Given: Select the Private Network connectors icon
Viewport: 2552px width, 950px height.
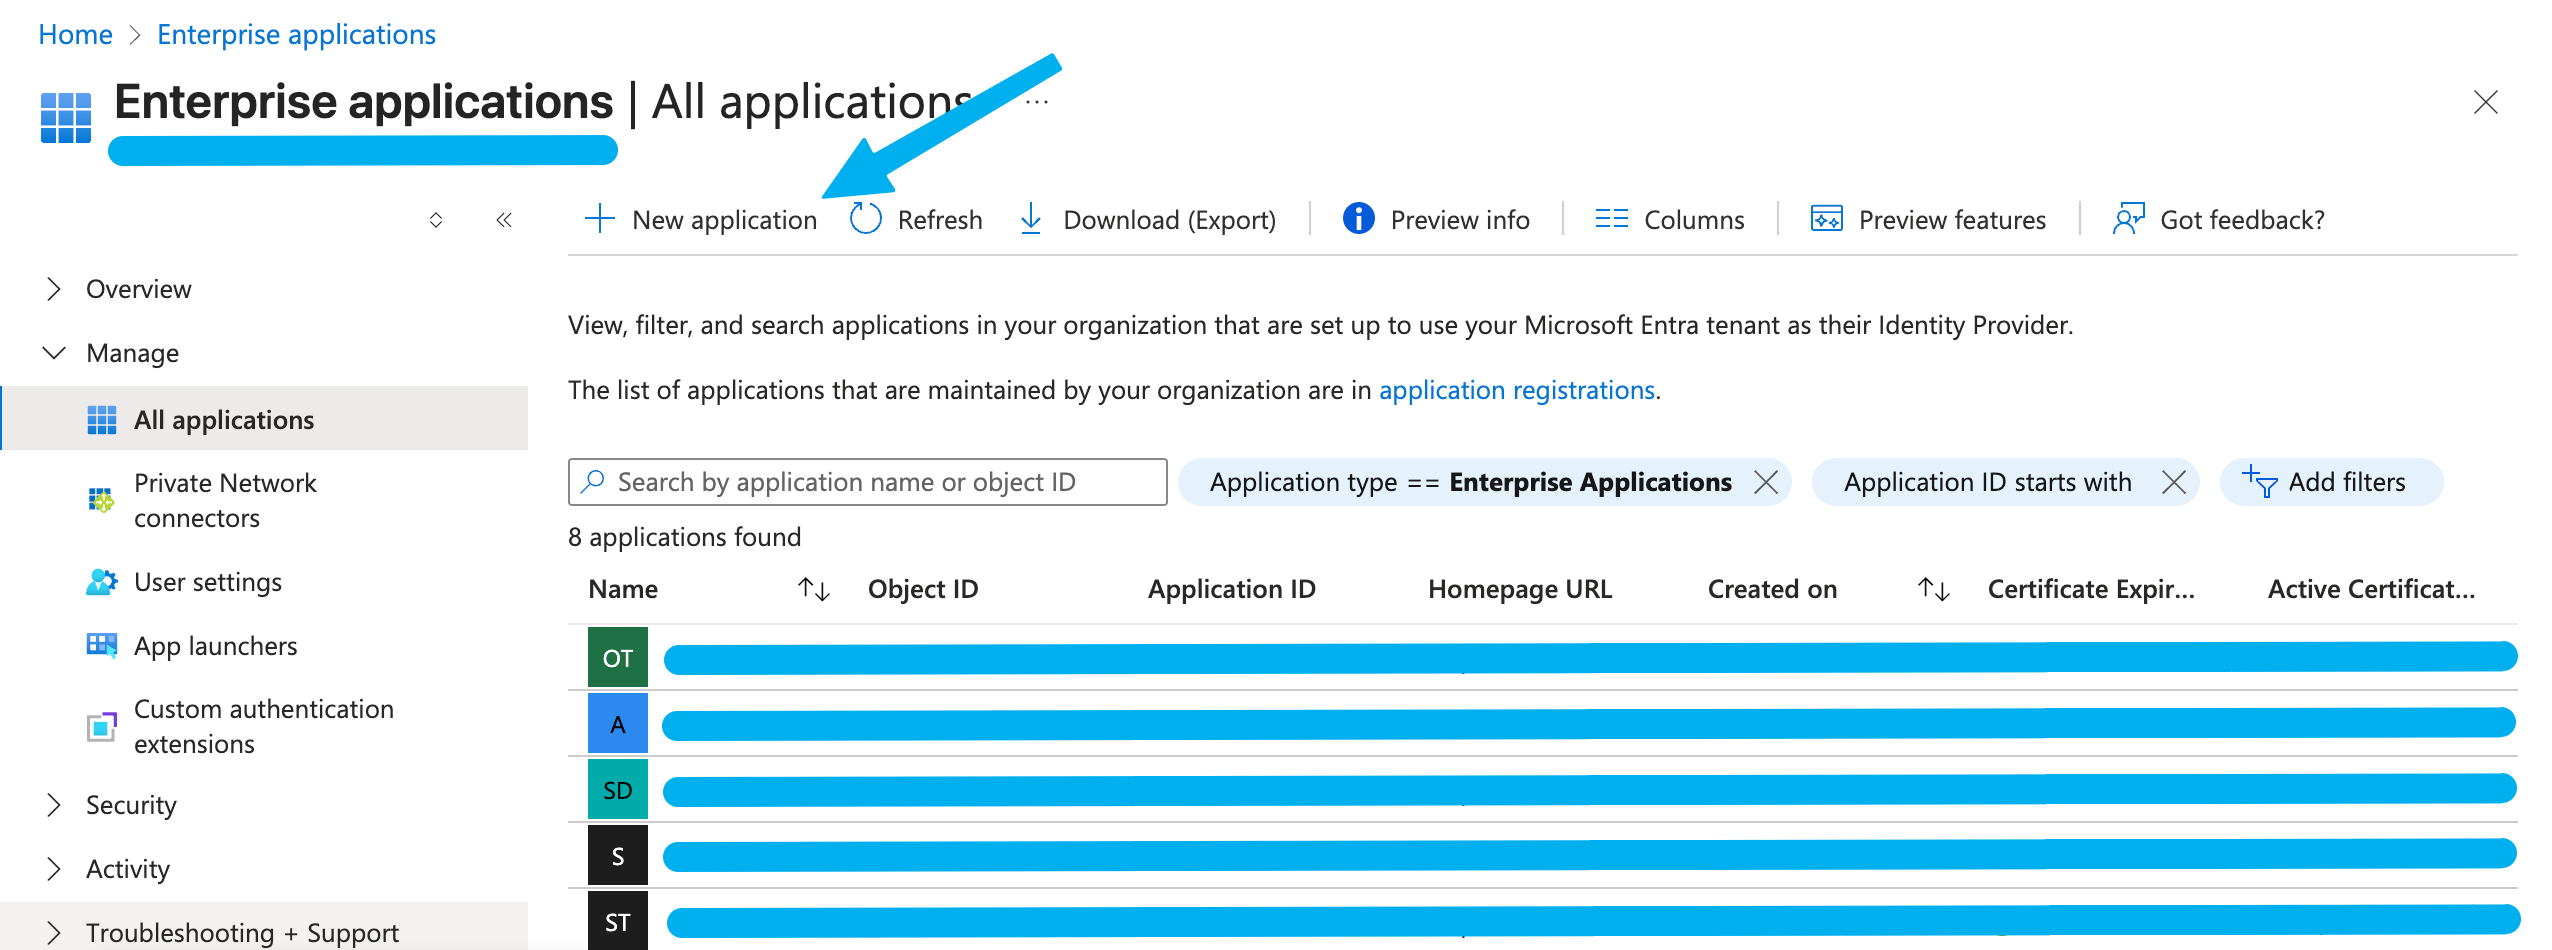Looking at the screenshot, I should point(102,499).
